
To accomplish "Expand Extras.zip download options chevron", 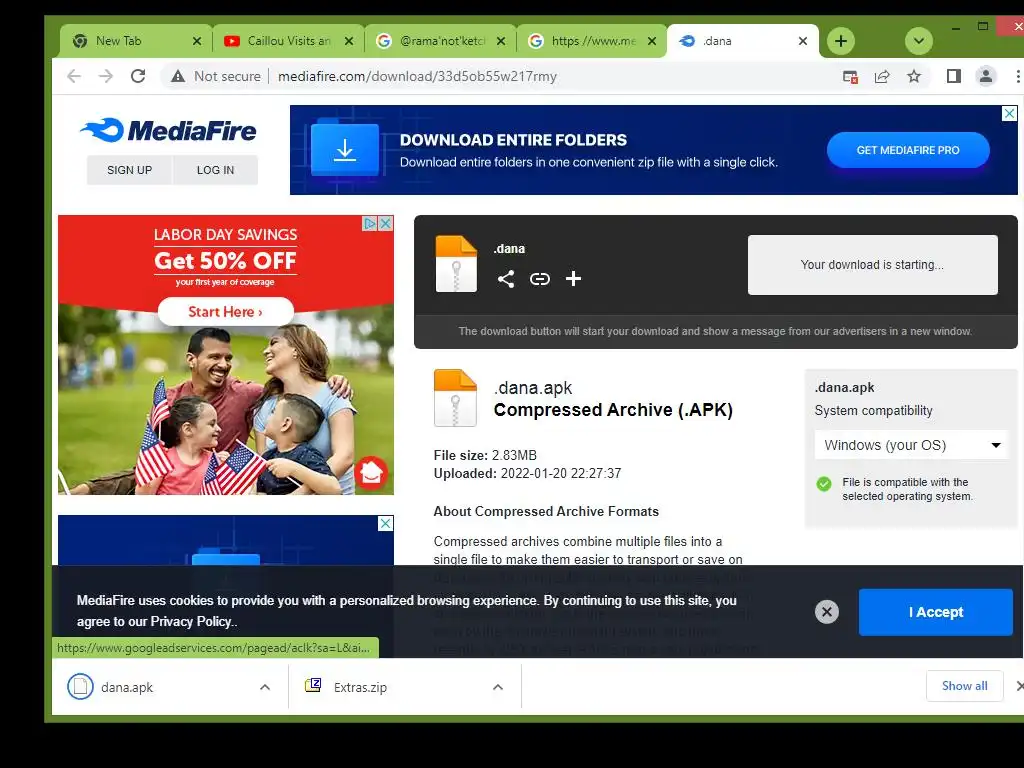I will [498, 687].
